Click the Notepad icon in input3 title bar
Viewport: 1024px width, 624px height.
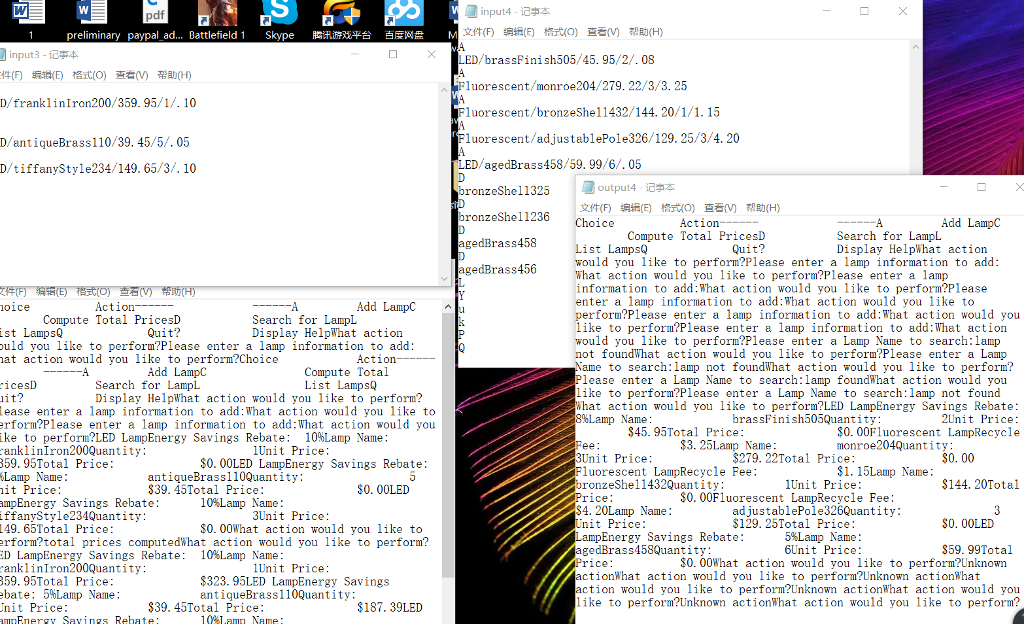(2, 55)
